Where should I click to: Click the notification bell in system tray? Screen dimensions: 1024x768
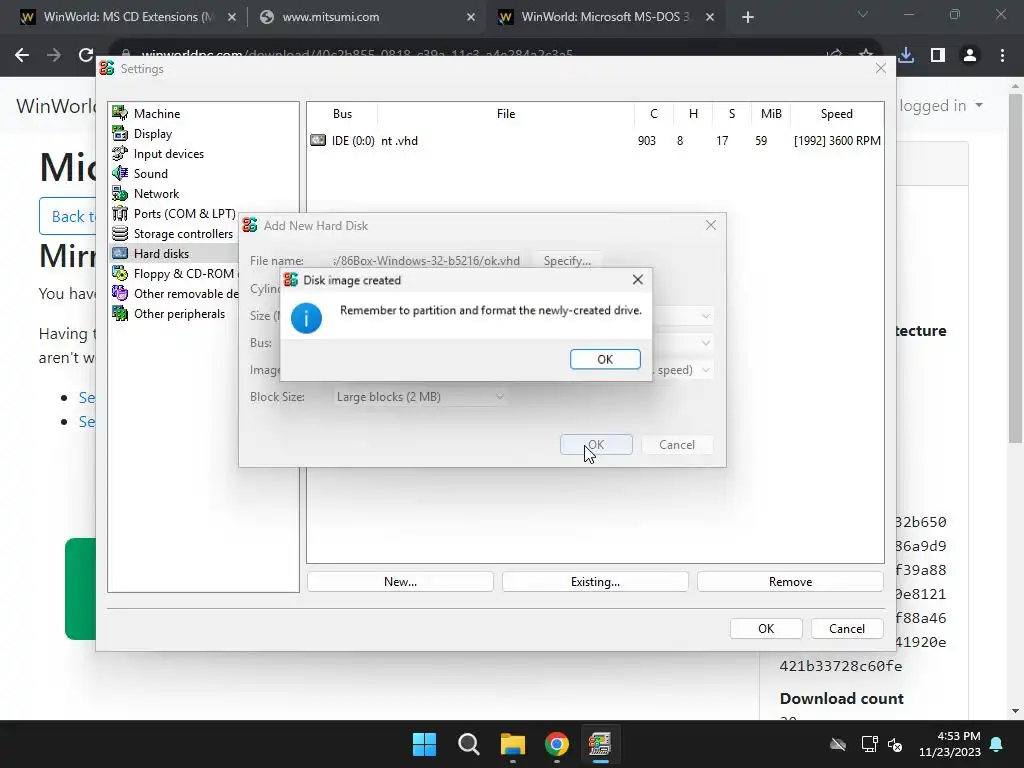point(997,744)
